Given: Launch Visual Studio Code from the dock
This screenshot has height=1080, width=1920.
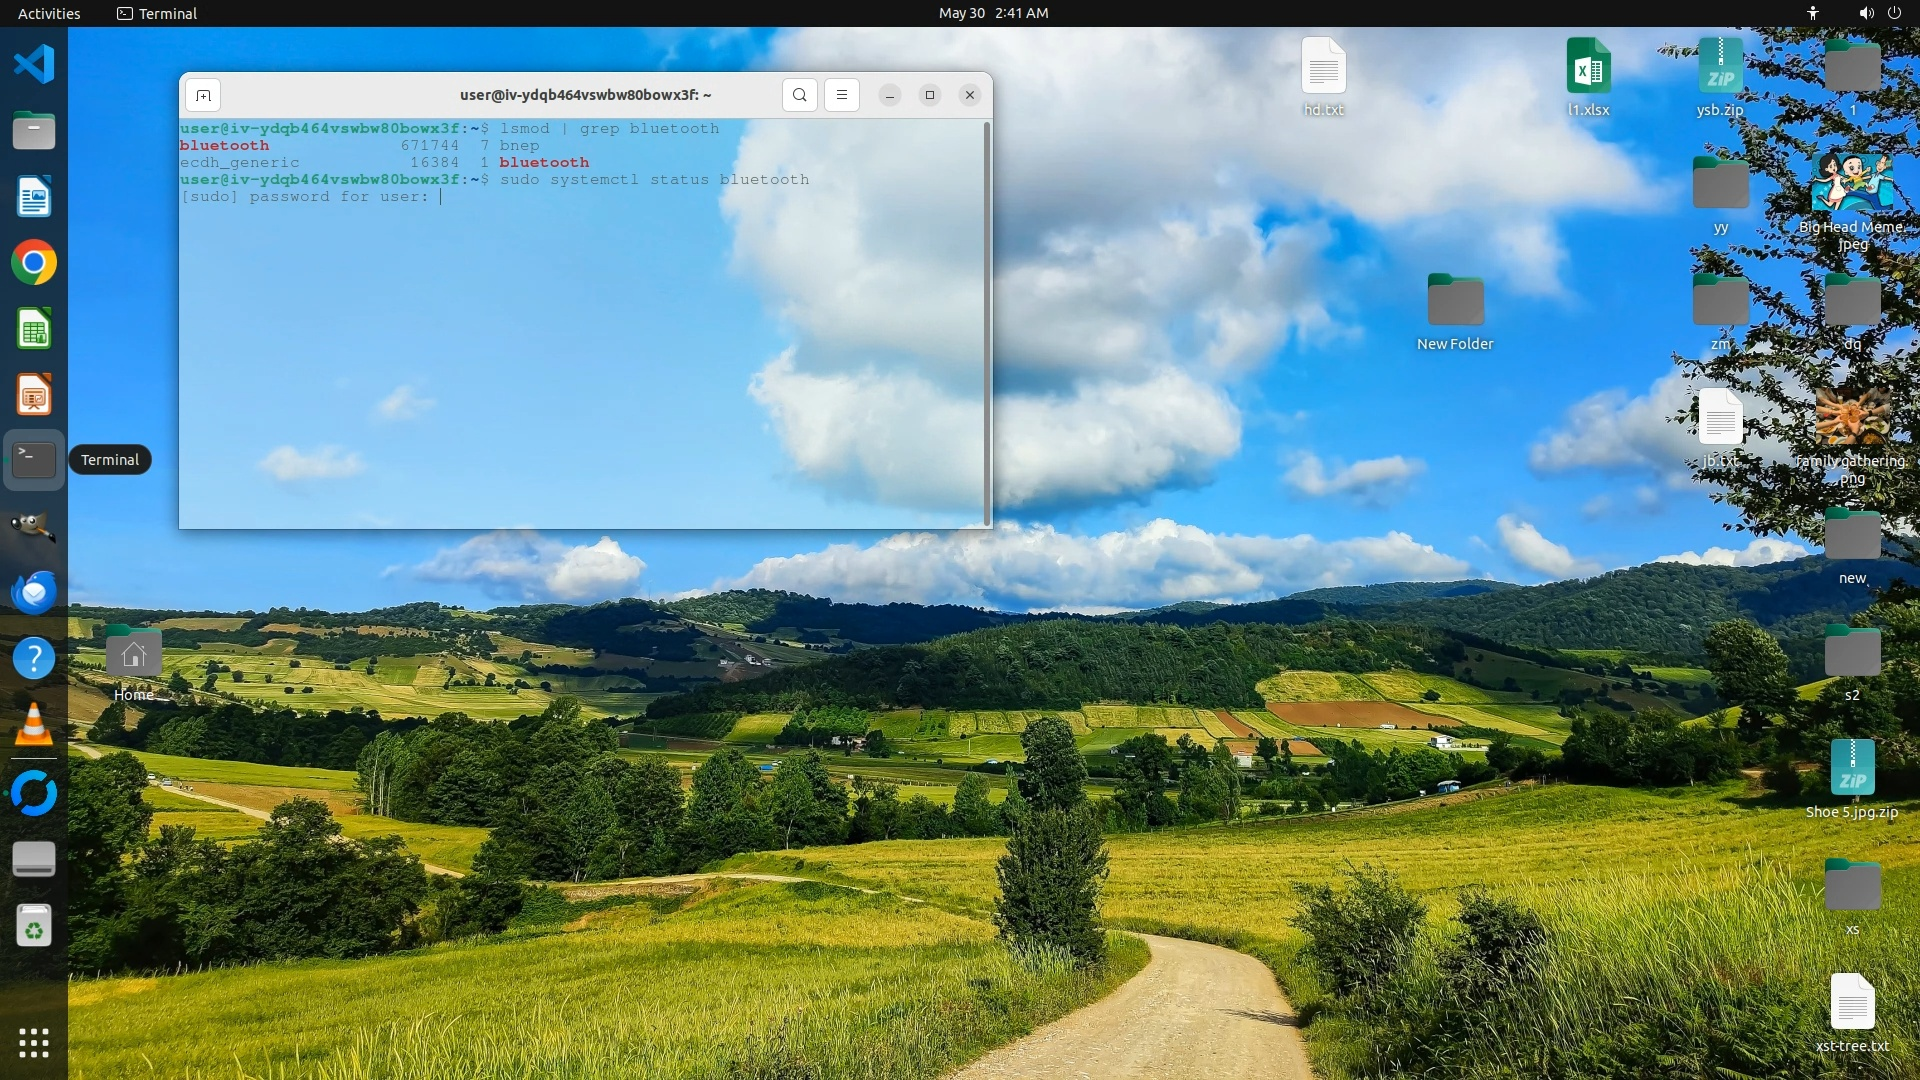Looking at the screenshot, I should 34,65.
